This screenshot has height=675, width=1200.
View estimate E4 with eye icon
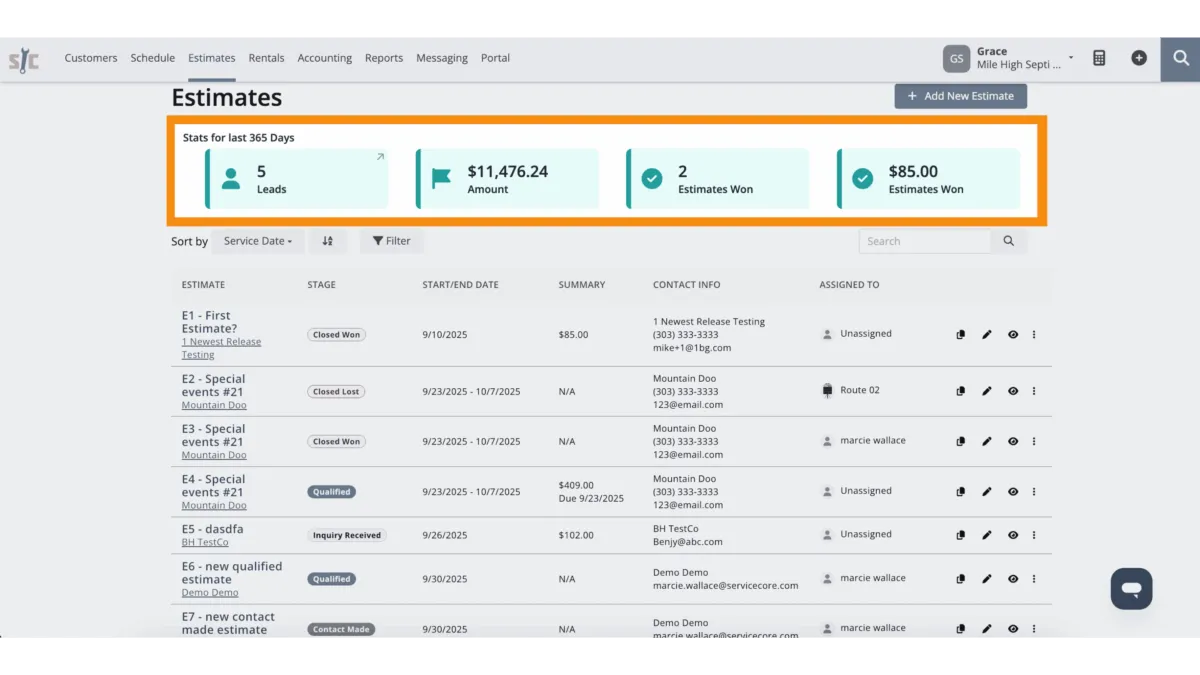pos(1013,492)
